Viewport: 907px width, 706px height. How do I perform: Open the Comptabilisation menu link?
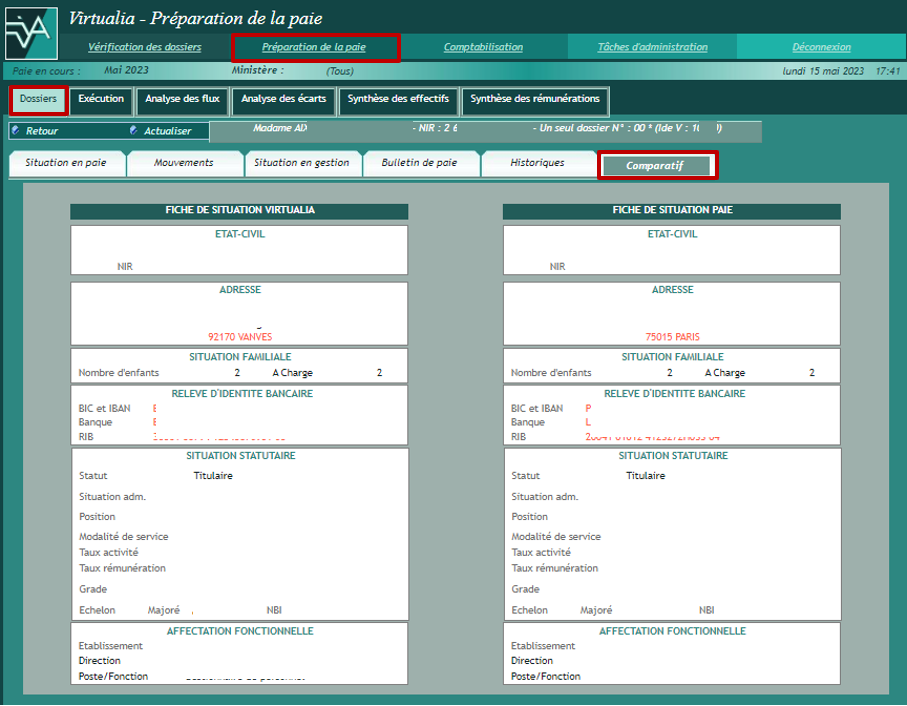point(483,47)
